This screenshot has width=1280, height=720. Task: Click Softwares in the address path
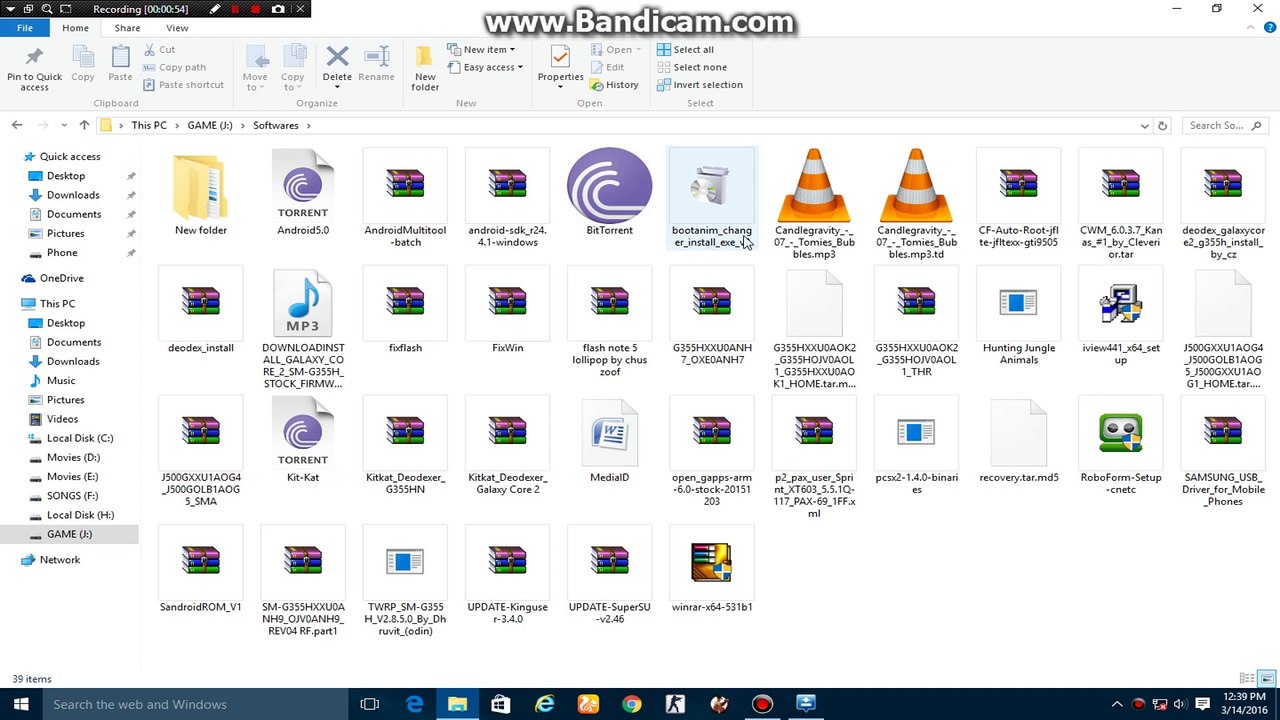click(x=276, y=125)
